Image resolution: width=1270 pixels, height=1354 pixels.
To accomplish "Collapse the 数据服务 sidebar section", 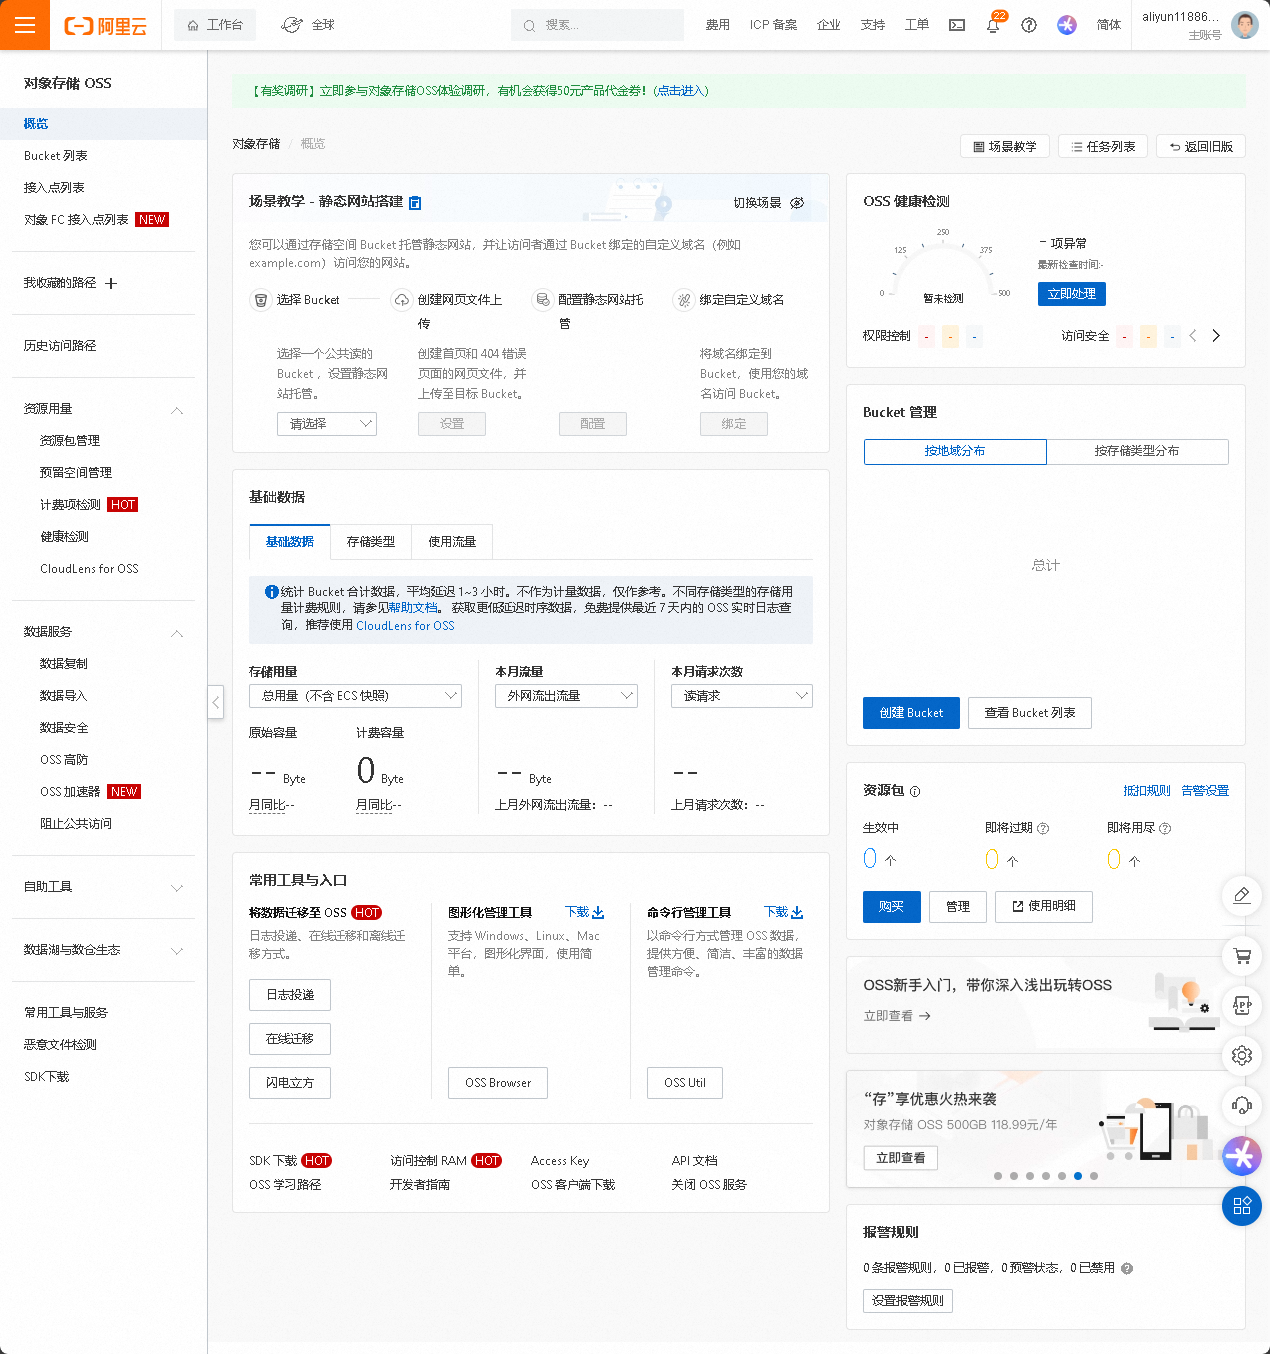I will coord(177,633).
